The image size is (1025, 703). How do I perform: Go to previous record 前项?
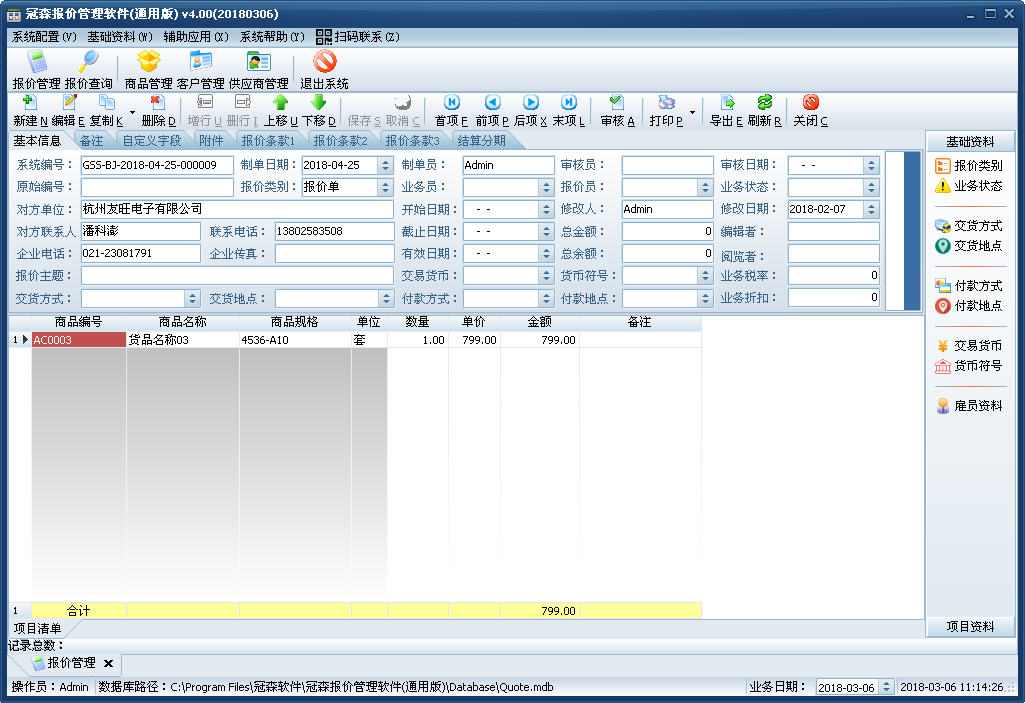coord(492,111)
